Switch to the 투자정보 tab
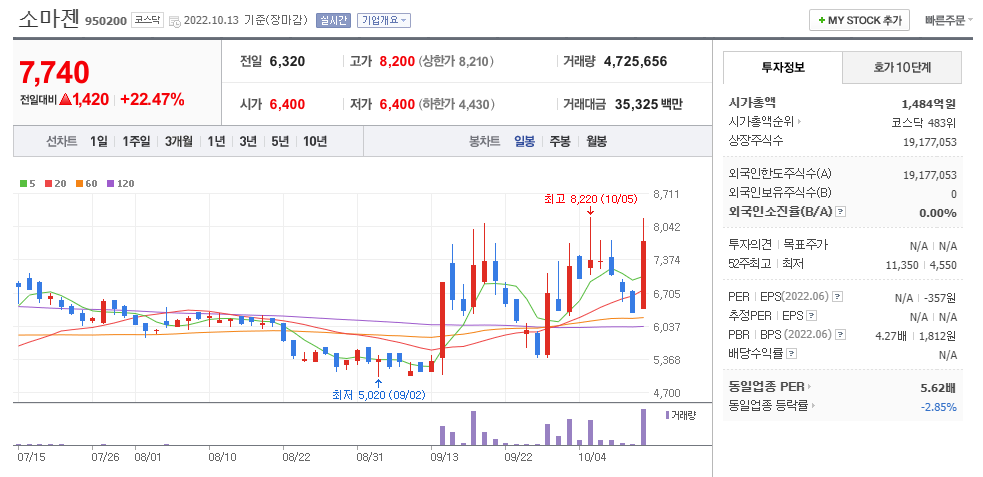This screenshot has height=477, width=983. click(x=782, y=67)
